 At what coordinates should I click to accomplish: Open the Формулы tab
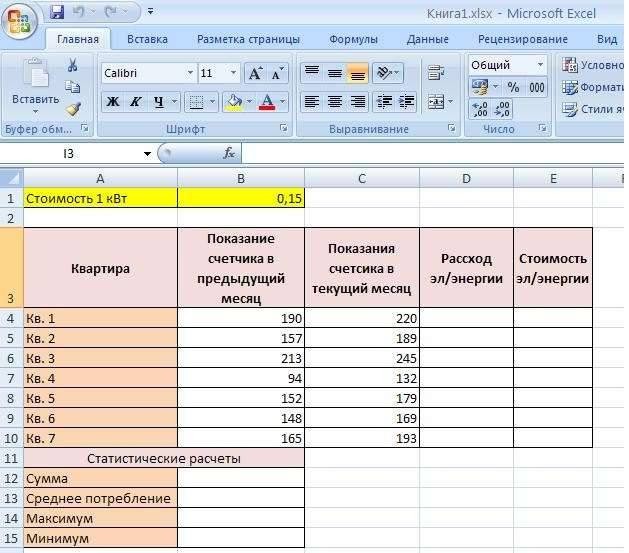(x=353, y=39)
